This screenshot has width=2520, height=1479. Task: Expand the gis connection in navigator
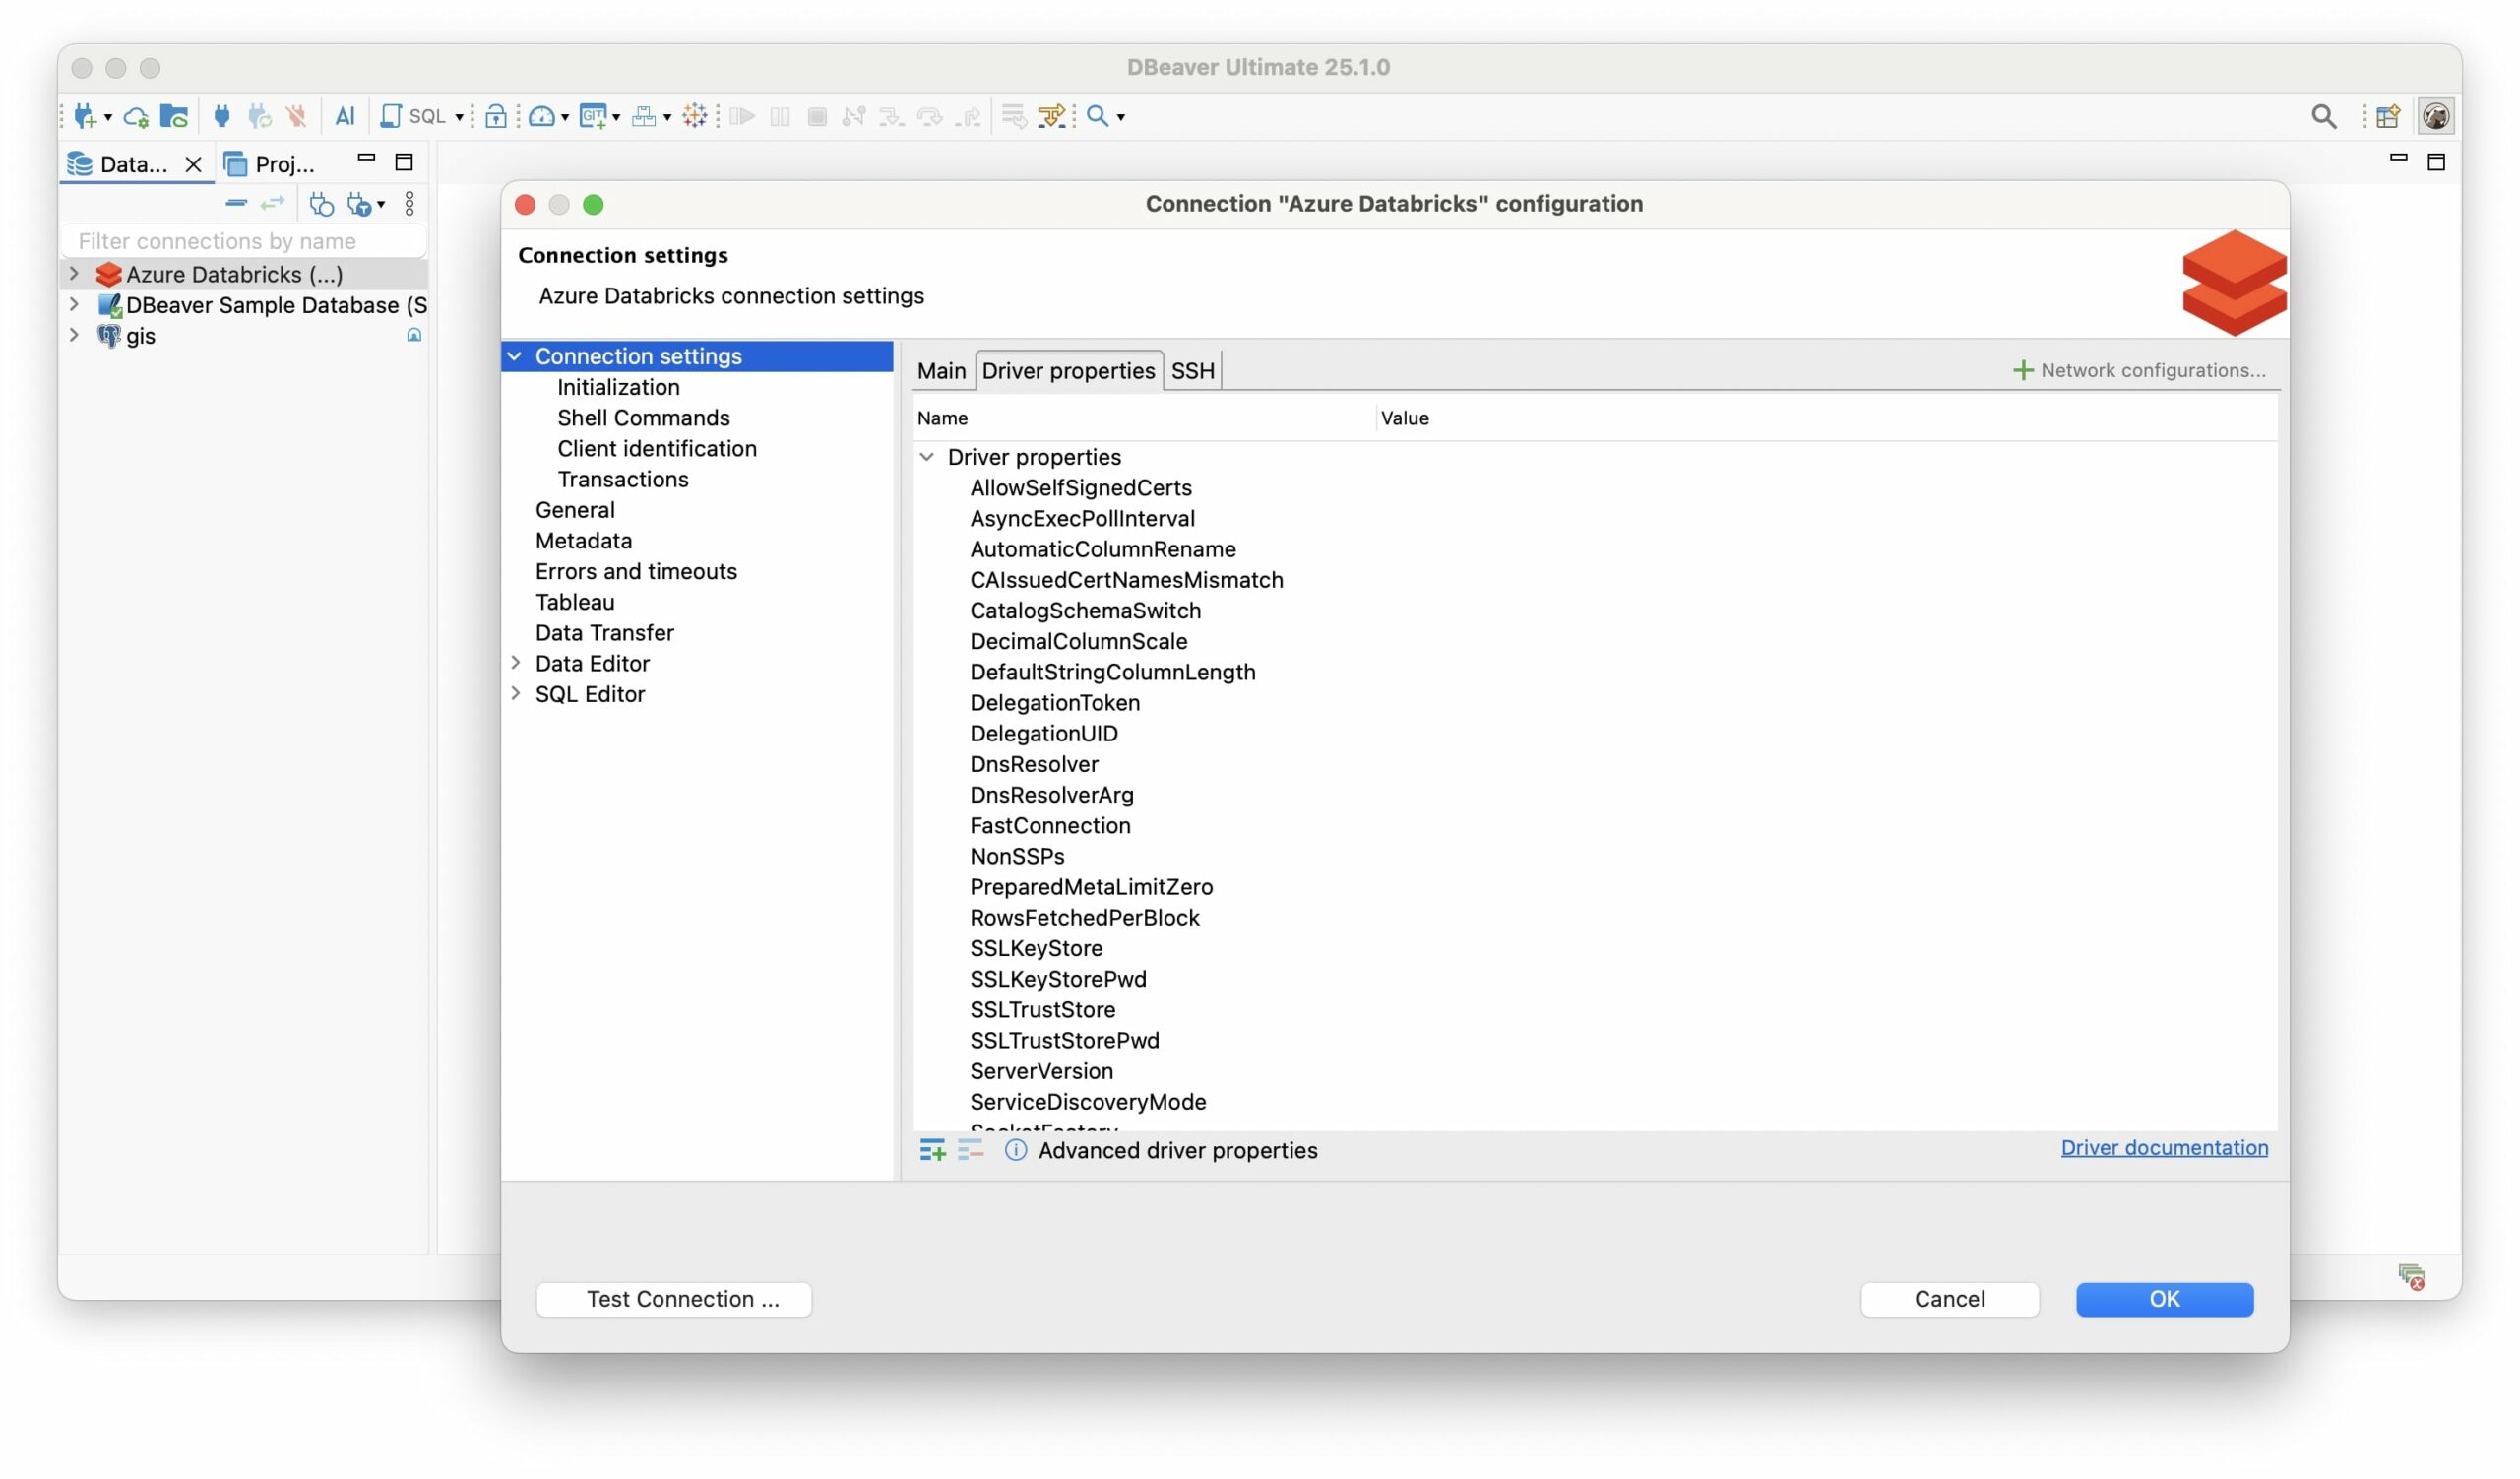[74, 336]
